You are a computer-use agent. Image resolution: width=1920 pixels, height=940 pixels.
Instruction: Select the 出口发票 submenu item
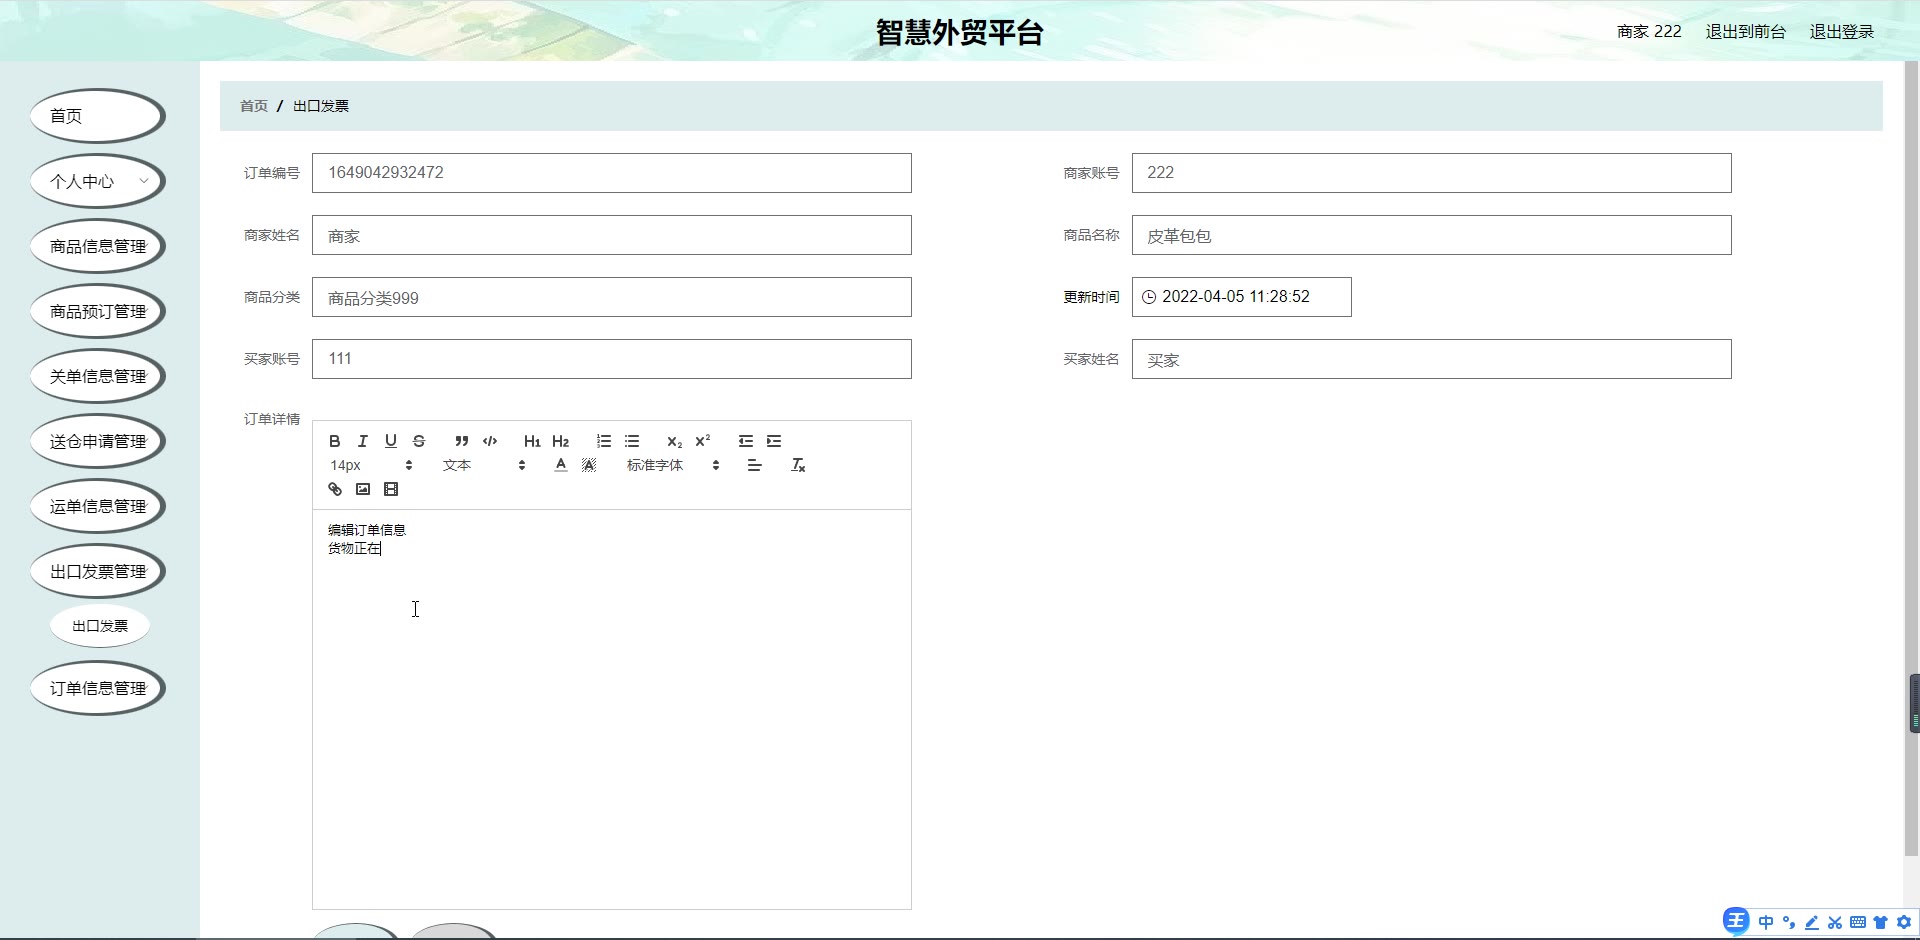(x=100, y=626)
